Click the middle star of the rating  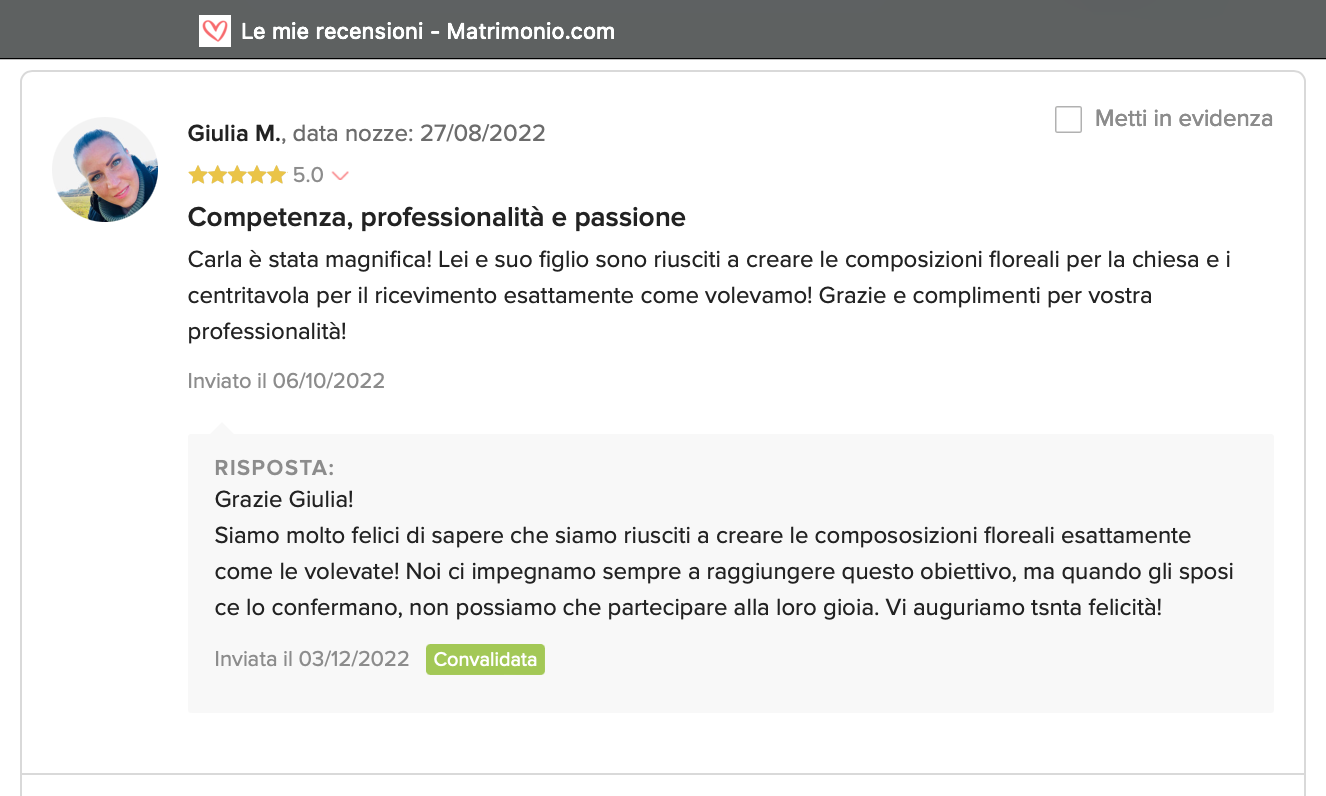(237, 176)
